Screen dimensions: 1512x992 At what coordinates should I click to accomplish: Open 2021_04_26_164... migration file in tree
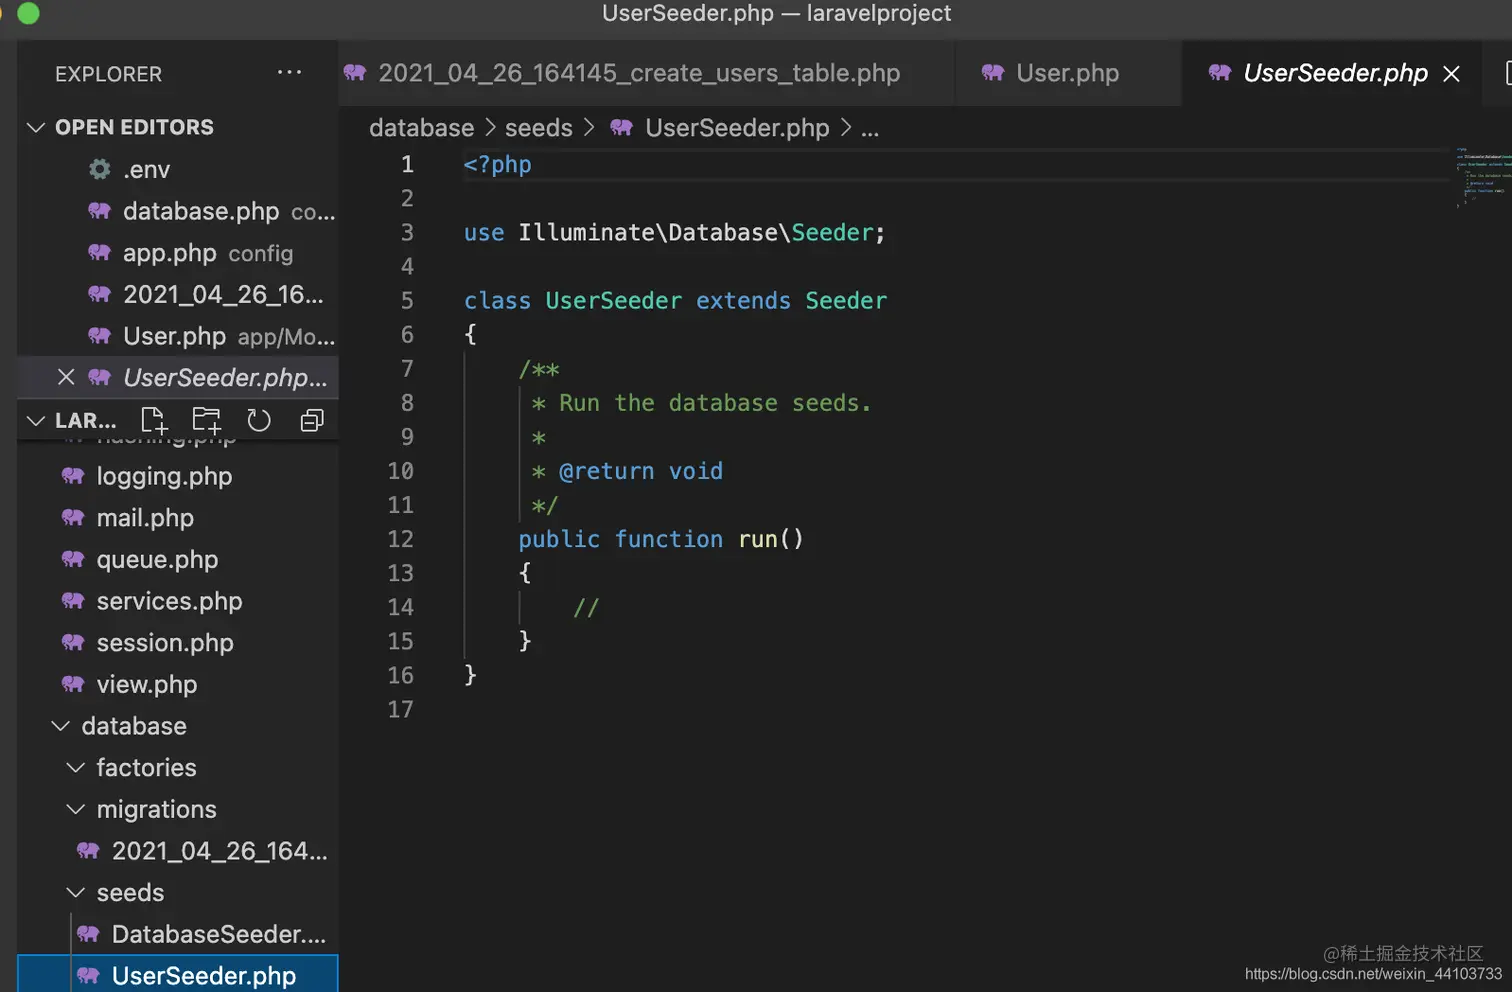click(178, 851)
